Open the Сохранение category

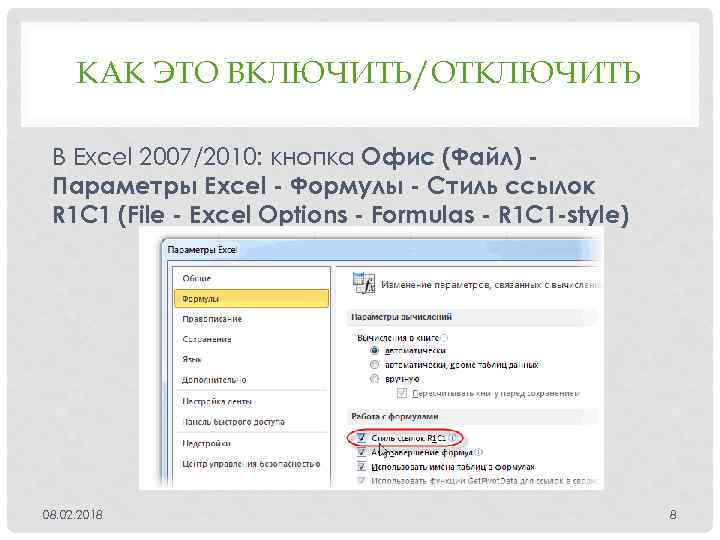click(x=207, y=339)
